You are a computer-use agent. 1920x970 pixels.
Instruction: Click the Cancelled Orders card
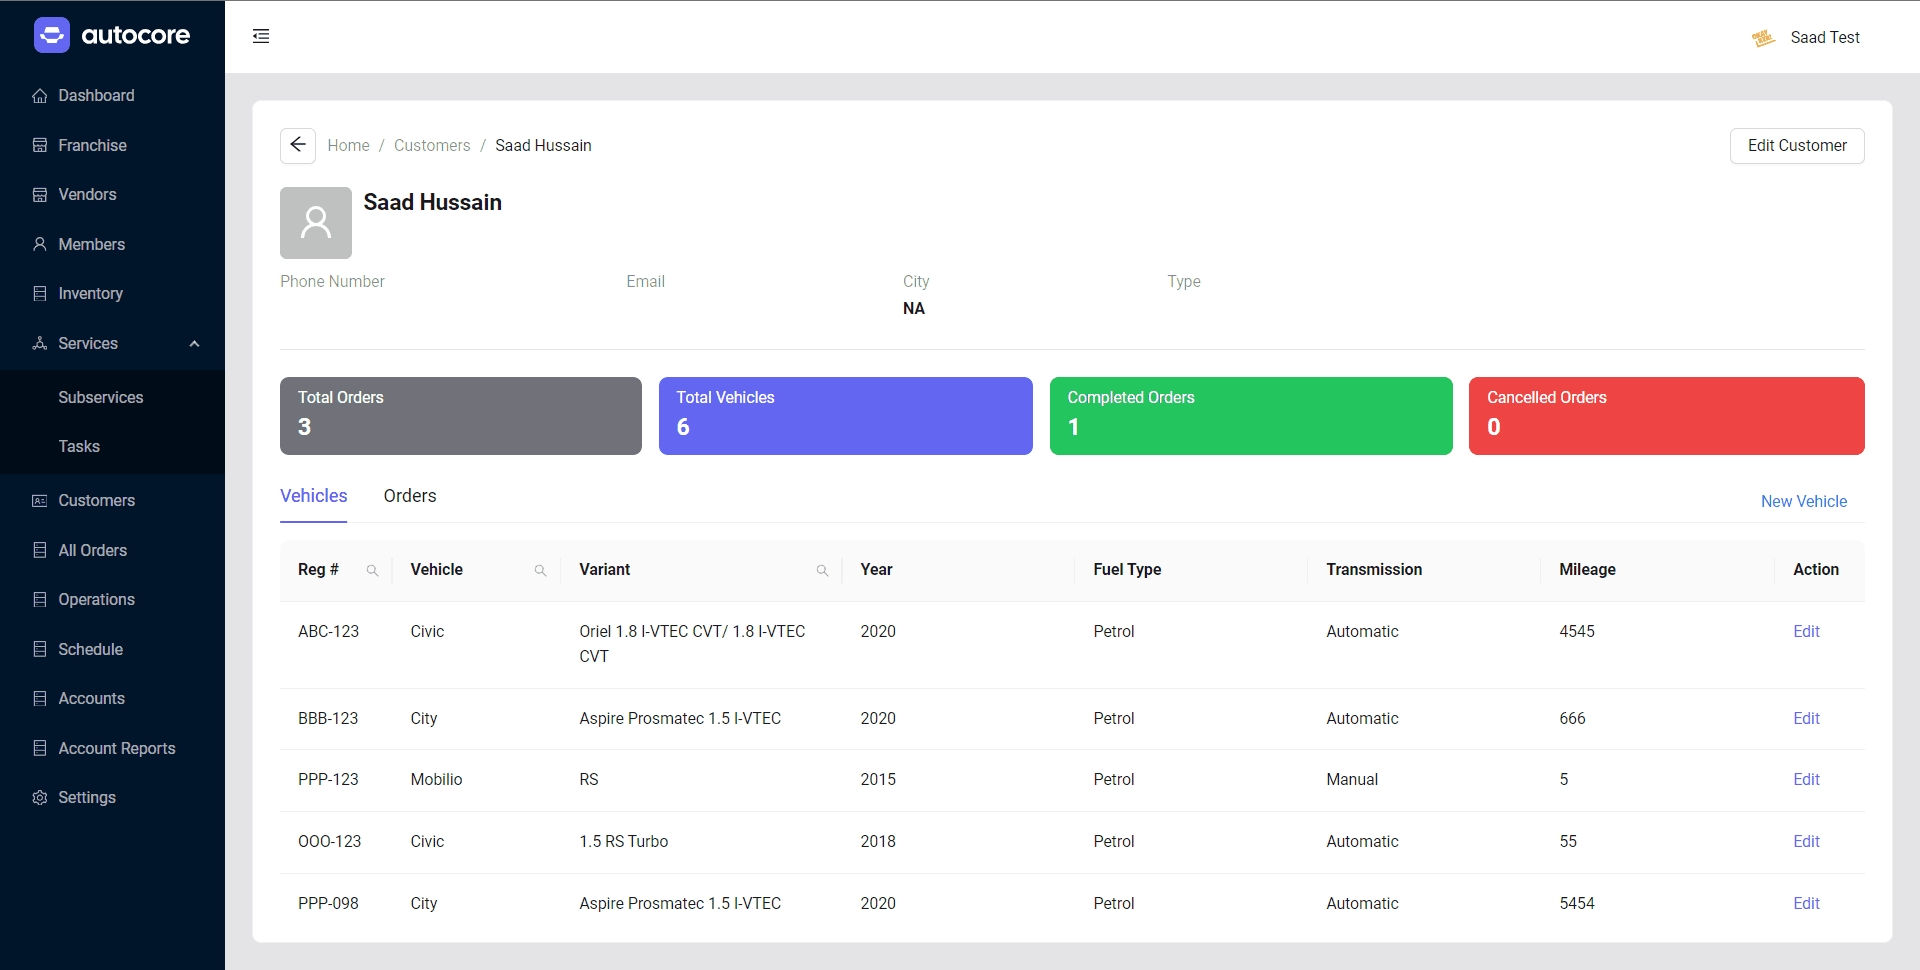click(1667, 416)
